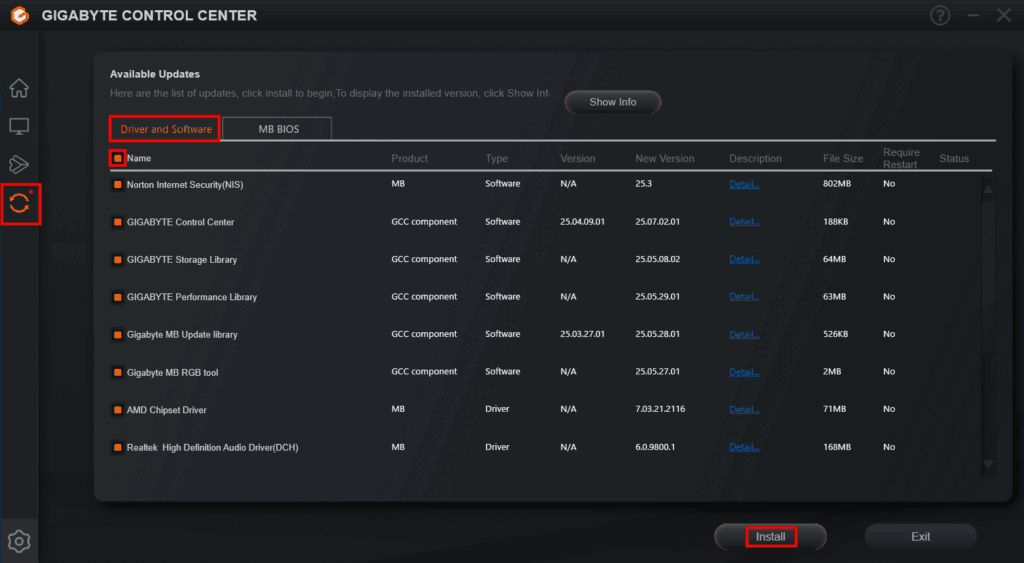Click the scroll up arrow of update list
This screenshot has height=563, width=1024.
click(988, 189)
